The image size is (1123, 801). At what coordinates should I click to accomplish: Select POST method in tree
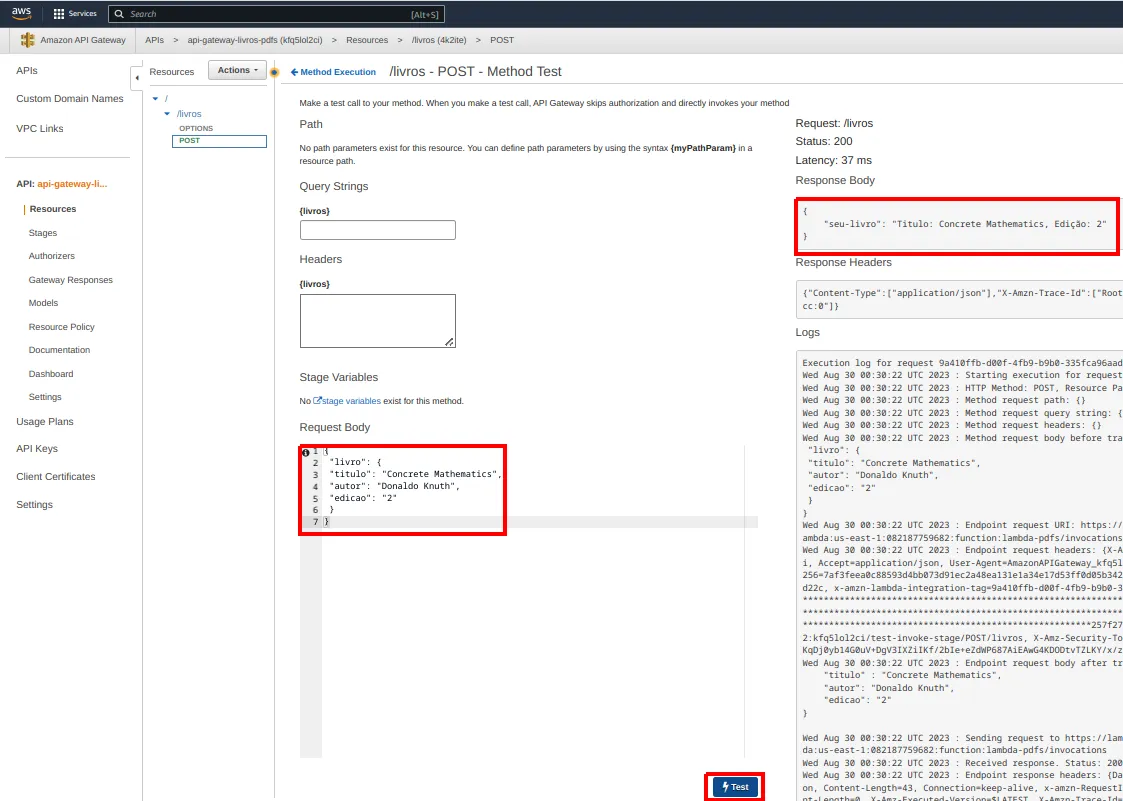[219, 141]
